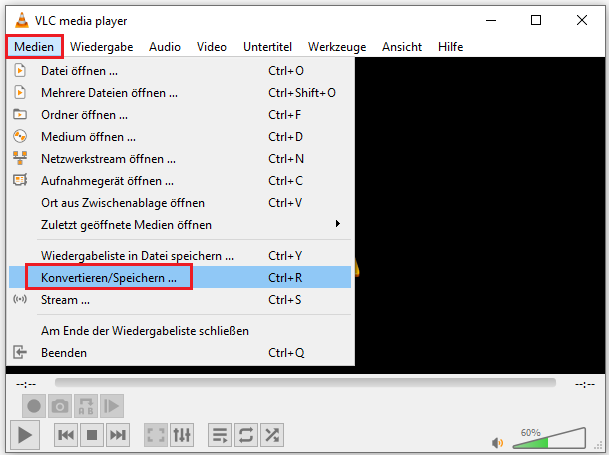Stop playback with stop button

pos(92,435)
